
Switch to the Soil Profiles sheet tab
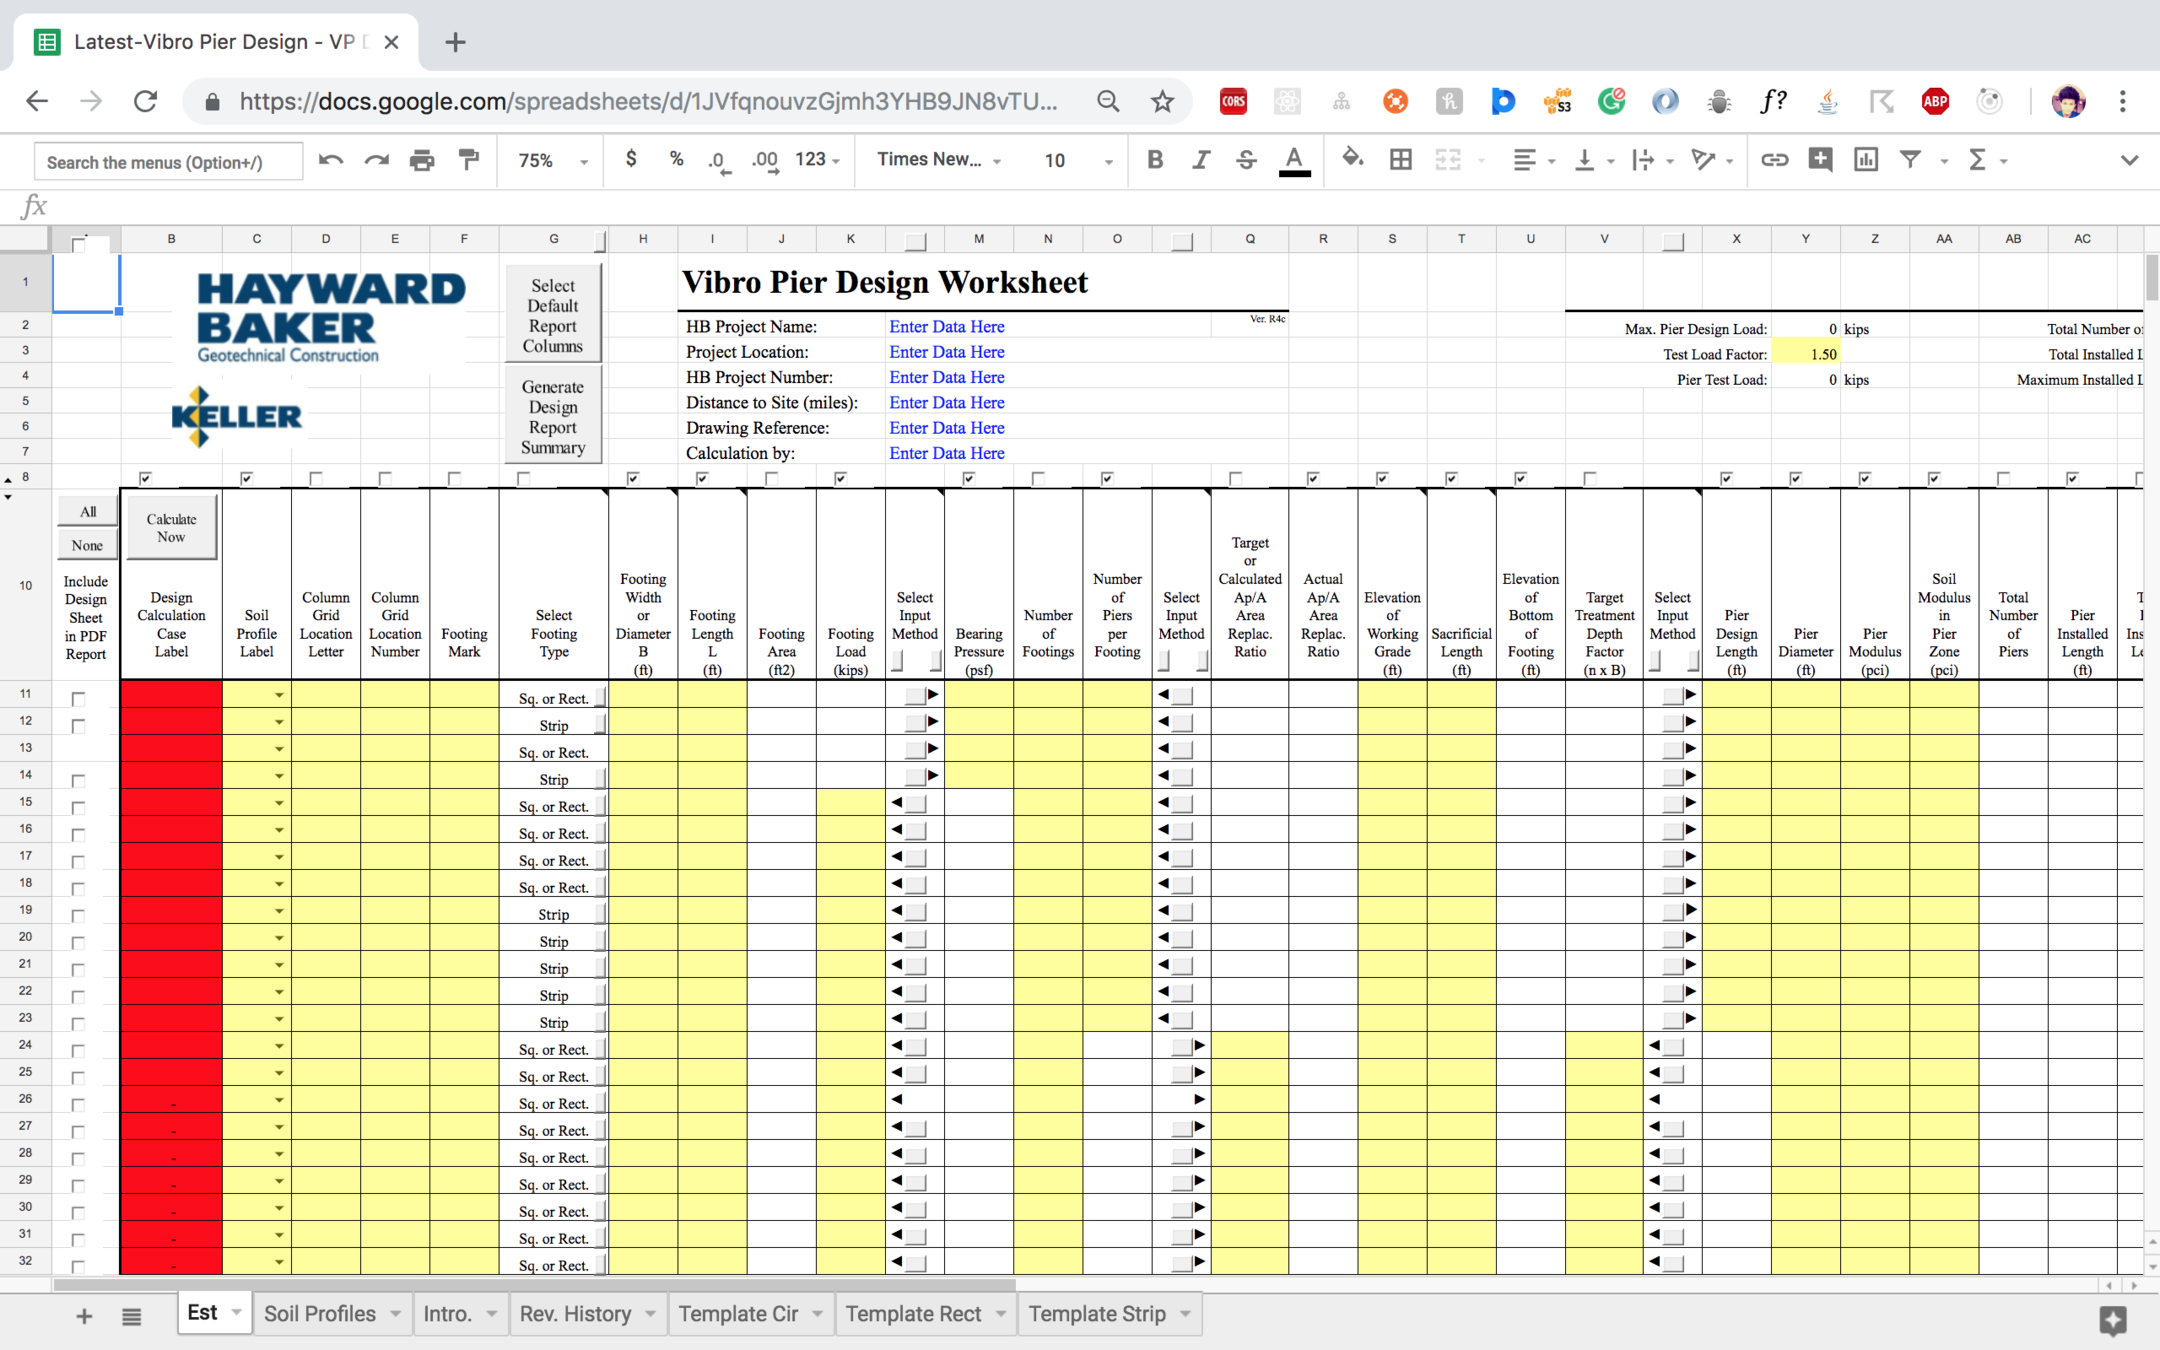pos(320,1313)
